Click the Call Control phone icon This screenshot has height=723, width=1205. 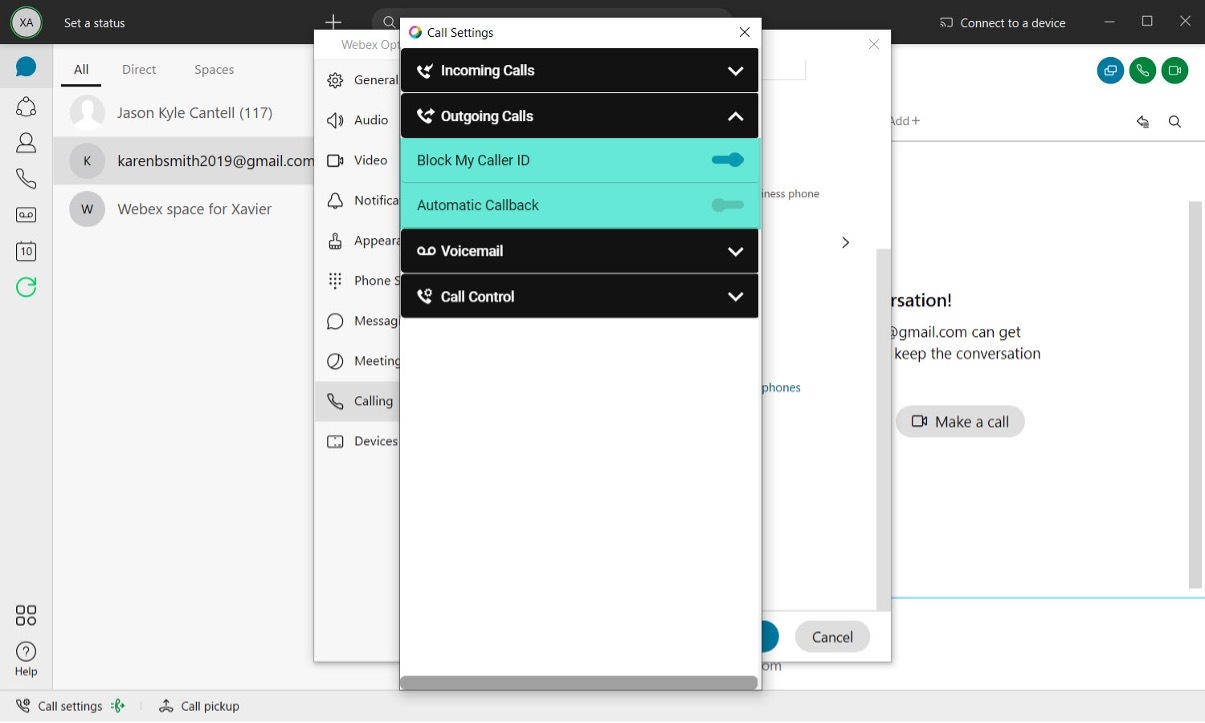(x=425, y=296)
